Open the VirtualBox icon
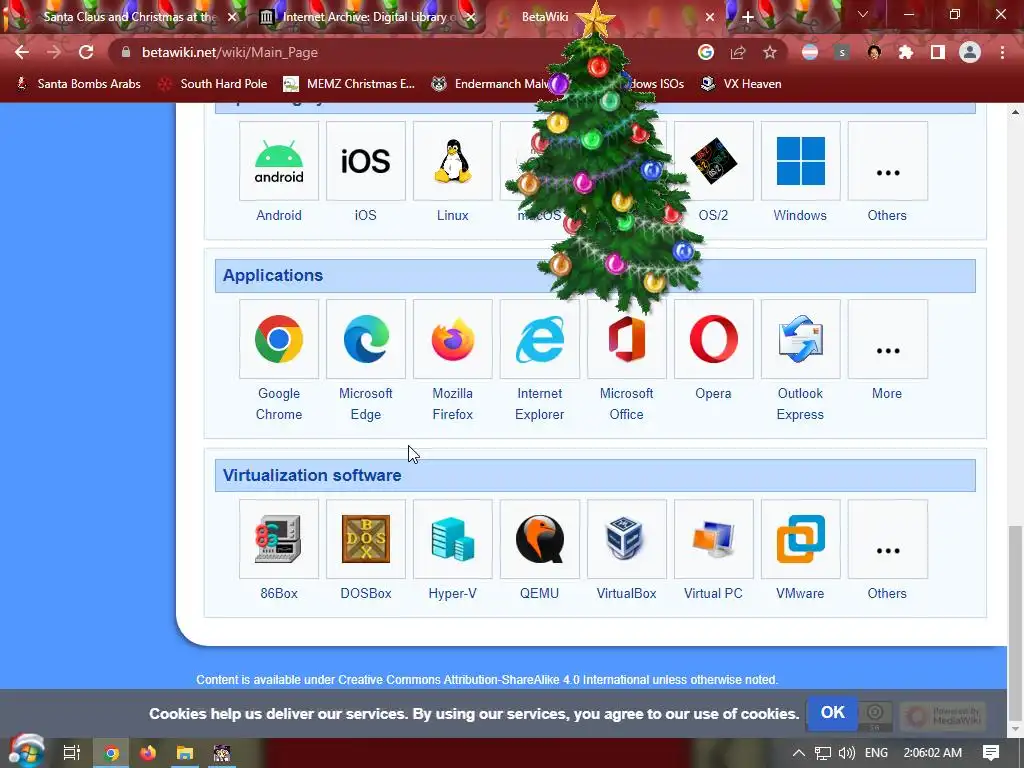Image resolution: width=1024 pixels, height=768 pixels. tap(626, 539)
